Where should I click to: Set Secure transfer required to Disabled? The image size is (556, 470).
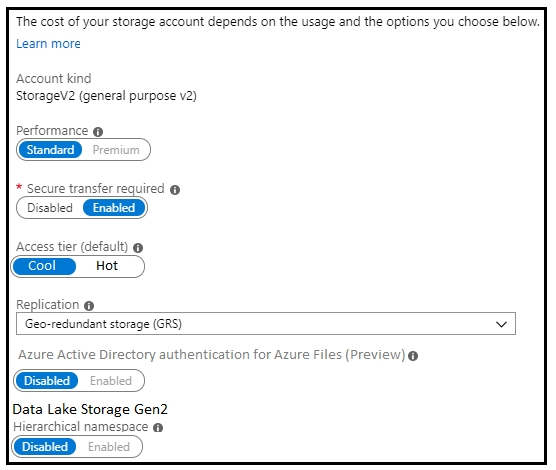[50, 208]
